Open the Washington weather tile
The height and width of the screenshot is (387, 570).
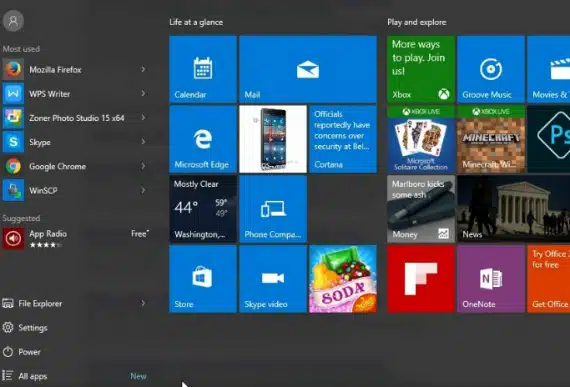[x=203, y=209]
